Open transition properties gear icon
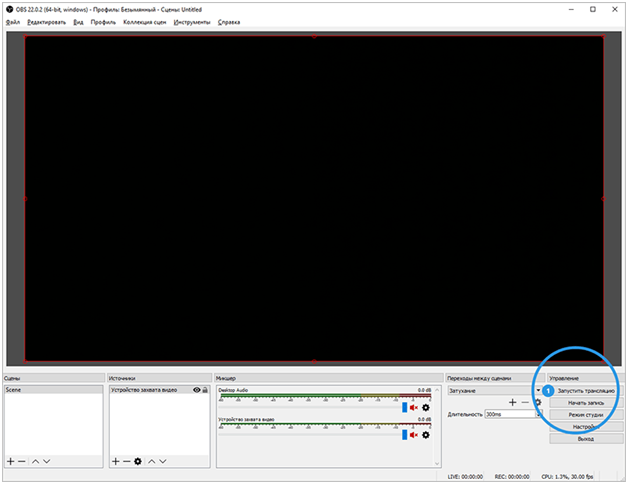This screenshot has width=628, height=484. [x=538, y=402]
